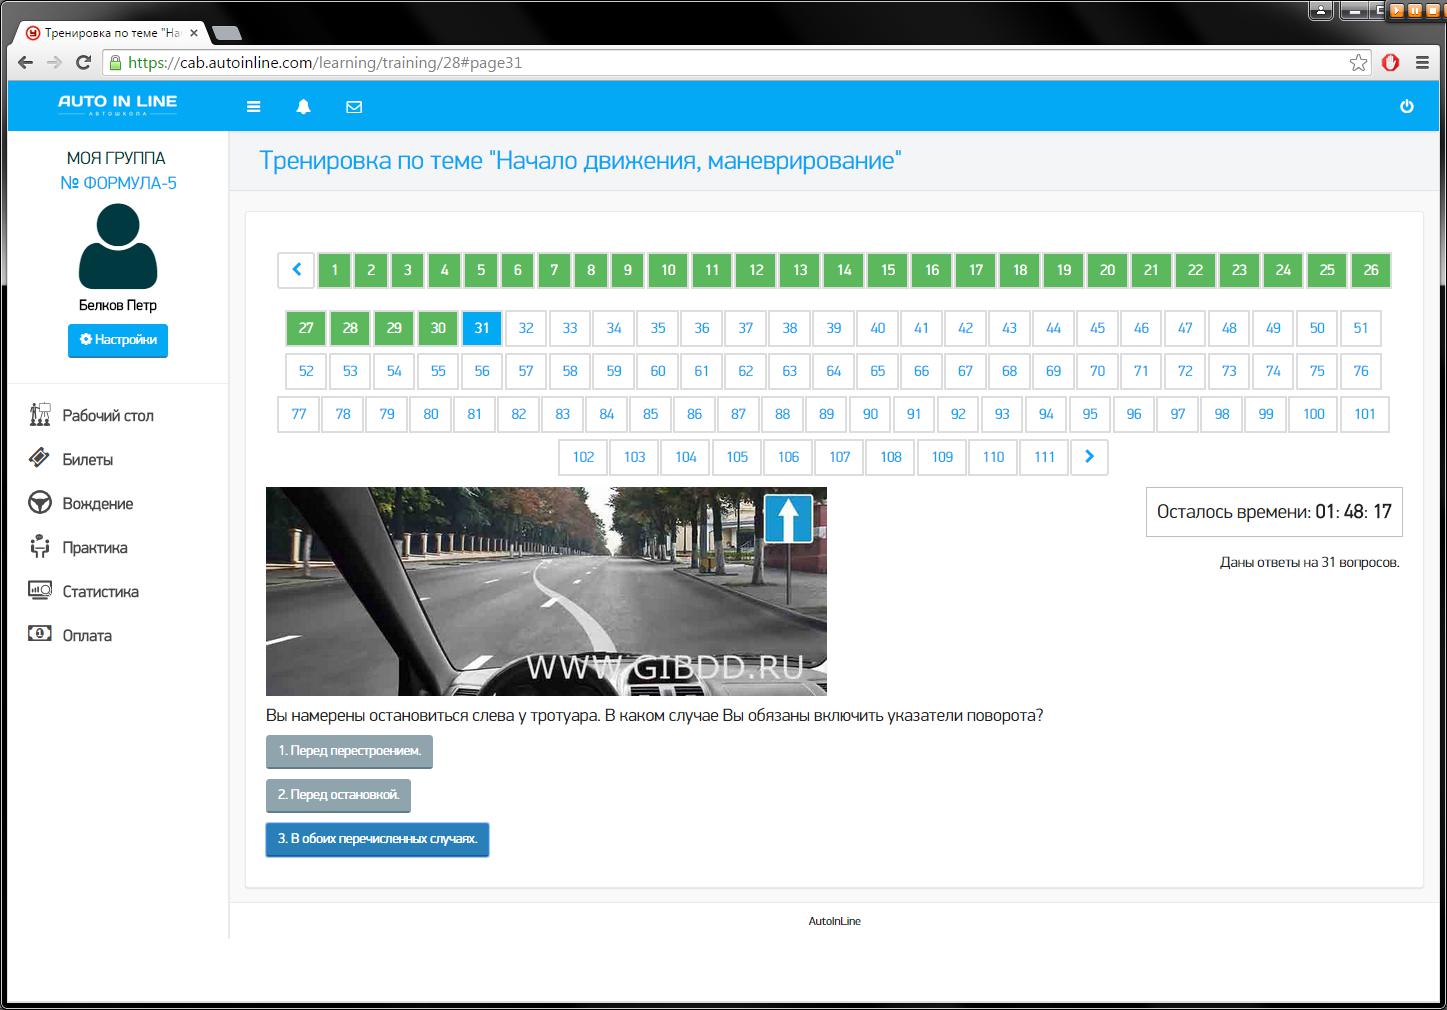Close the Тренировка по теме browser tab
This screenshot has height=1010, width=1447.
click(193, 33)
